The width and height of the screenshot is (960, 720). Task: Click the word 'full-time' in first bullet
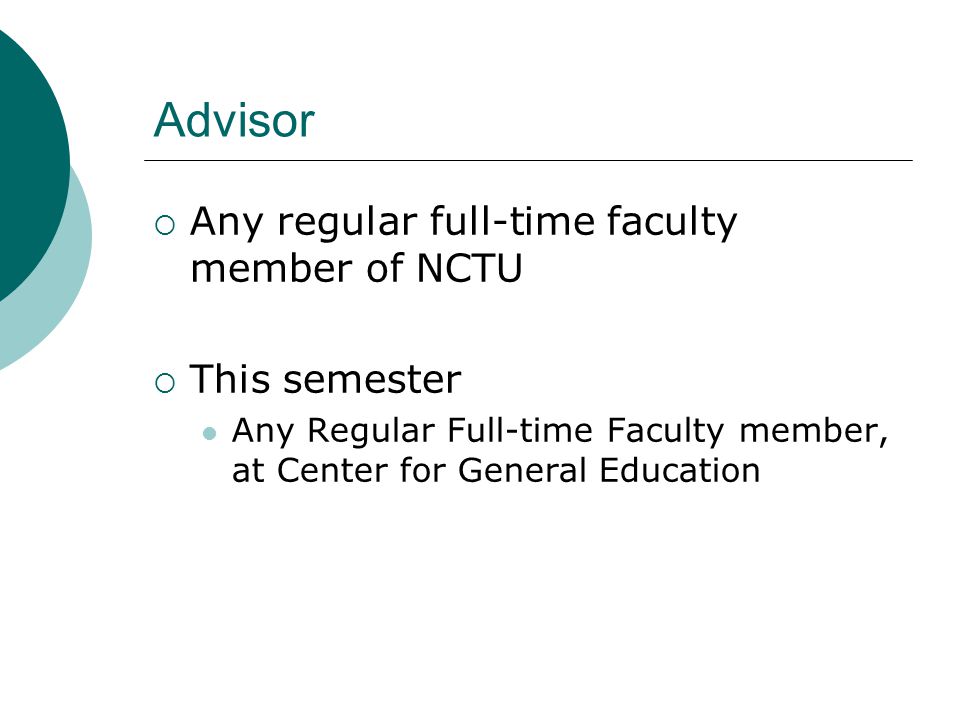point(512,221)
